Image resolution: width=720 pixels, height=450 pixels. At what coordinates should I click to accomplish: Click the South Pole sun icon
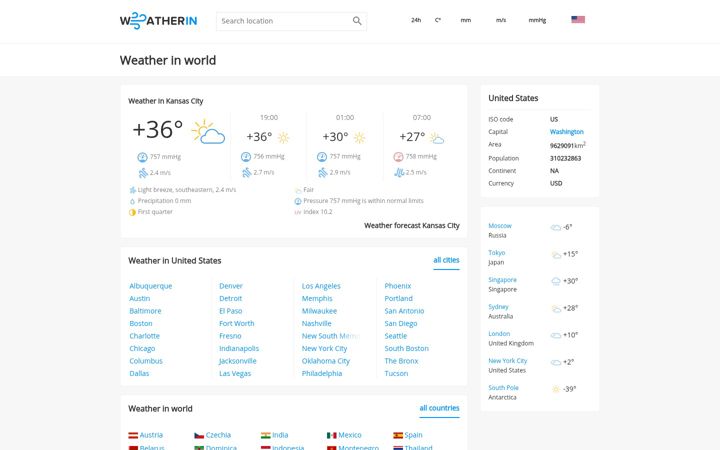(x=556, y=389)
